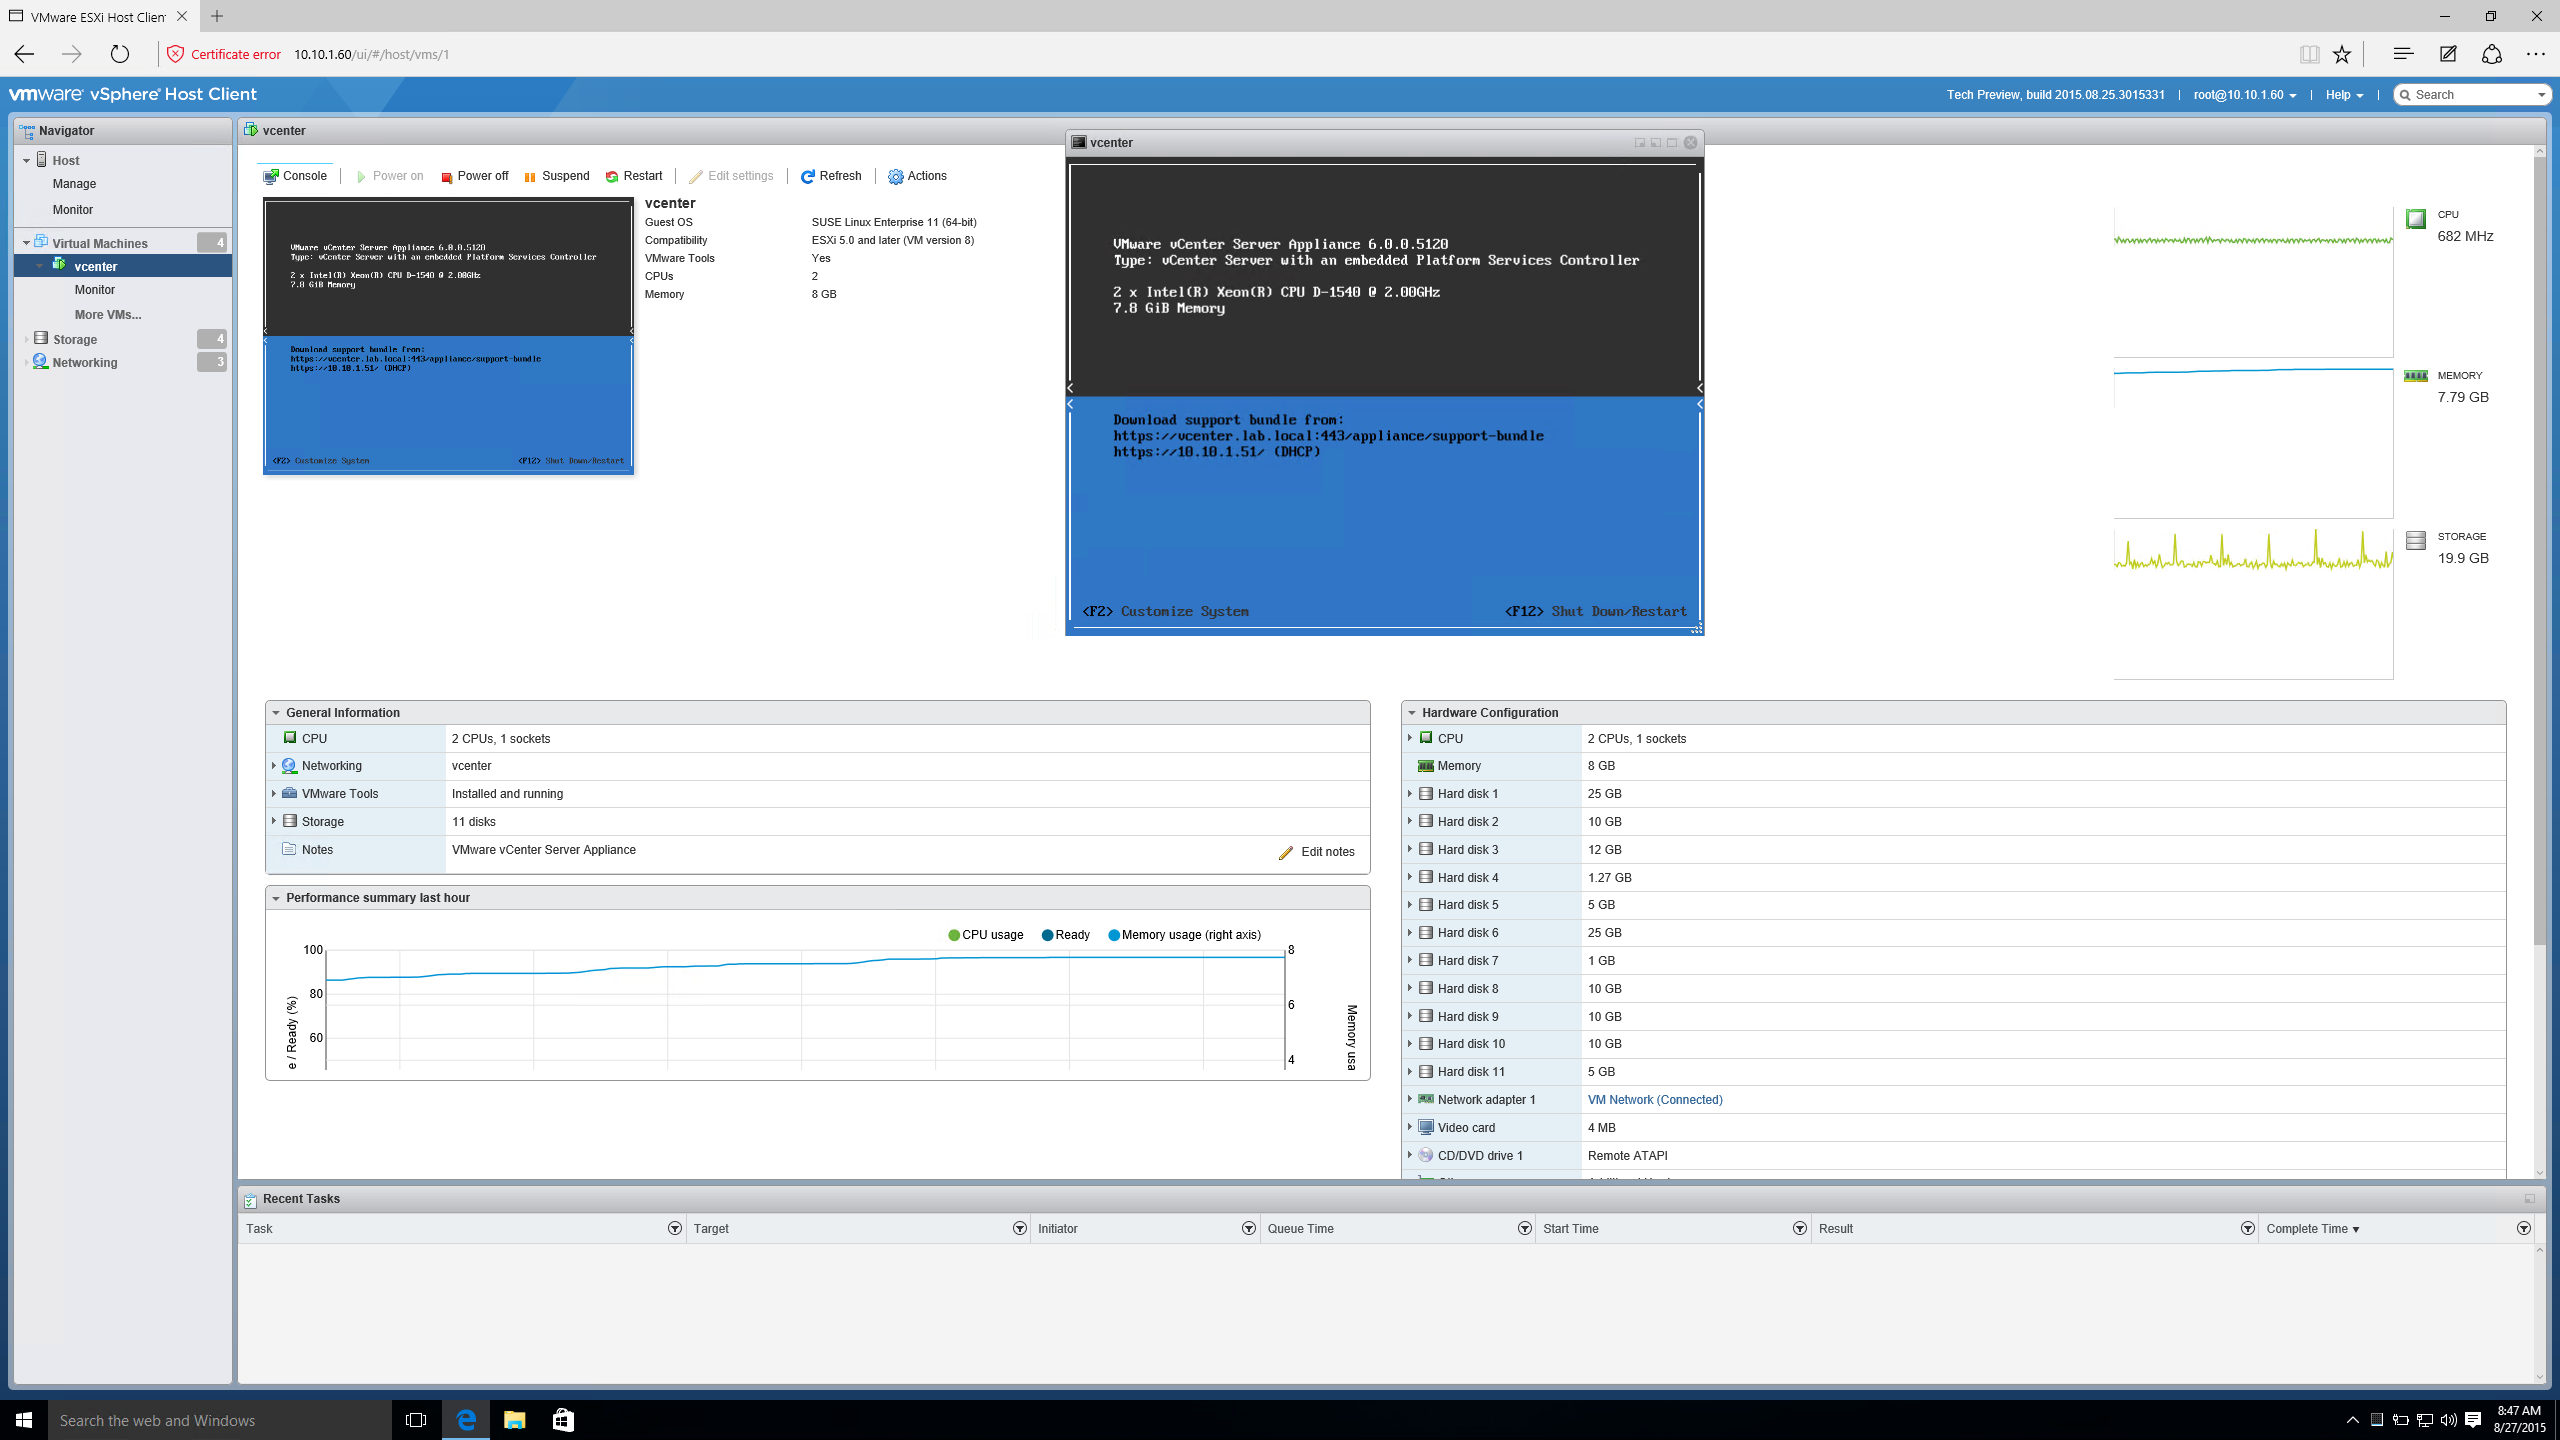
Task: Expand Networking row in General Information
Action: 274,765
